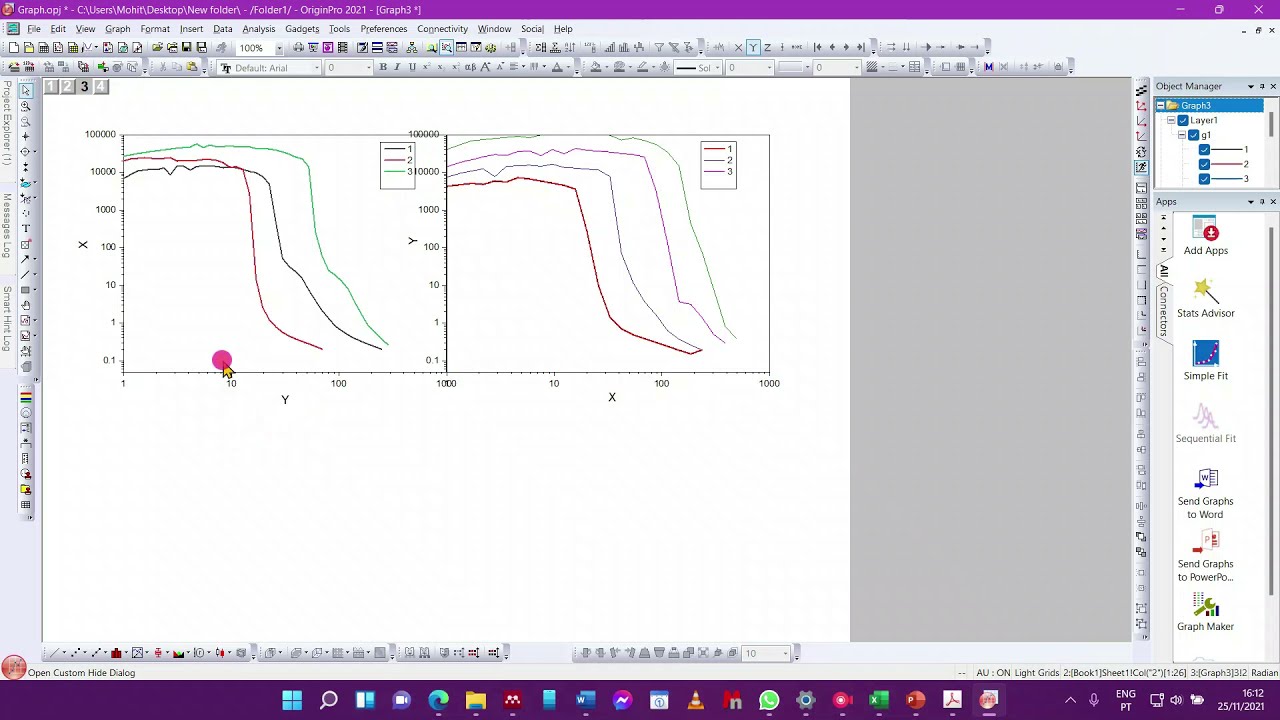1280x720 pixels.
Task: Select the Text tool in Tools toolbar
Action: (26, 228)
